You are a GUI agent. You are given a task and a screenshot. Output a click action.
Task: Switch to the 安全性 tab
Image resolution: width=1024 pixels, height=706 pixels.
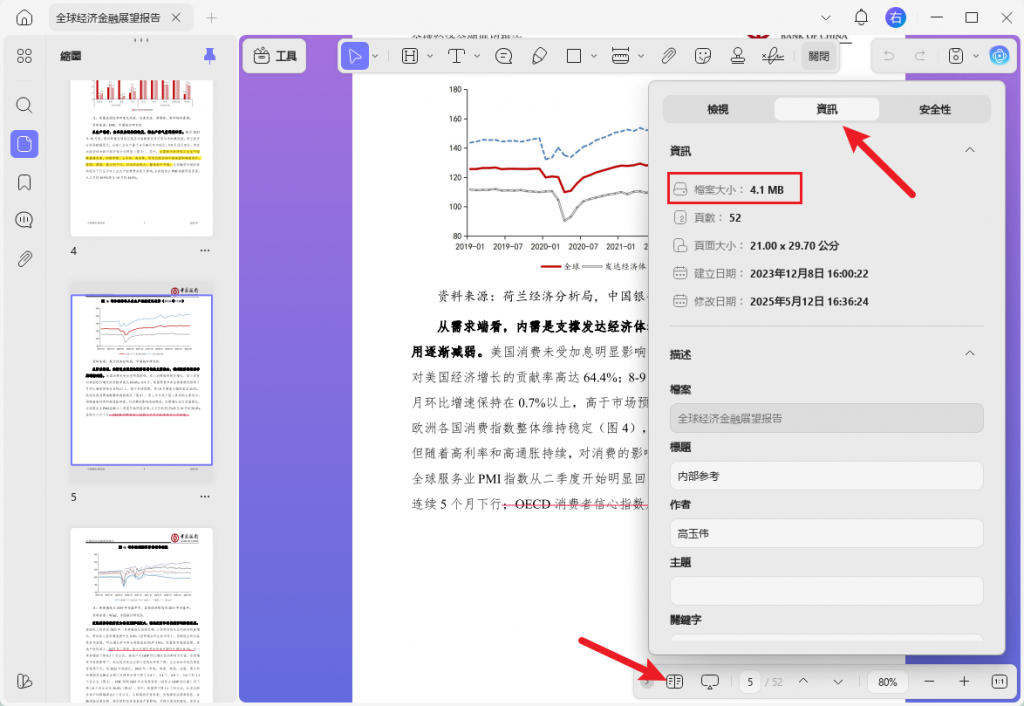[936, 109]
